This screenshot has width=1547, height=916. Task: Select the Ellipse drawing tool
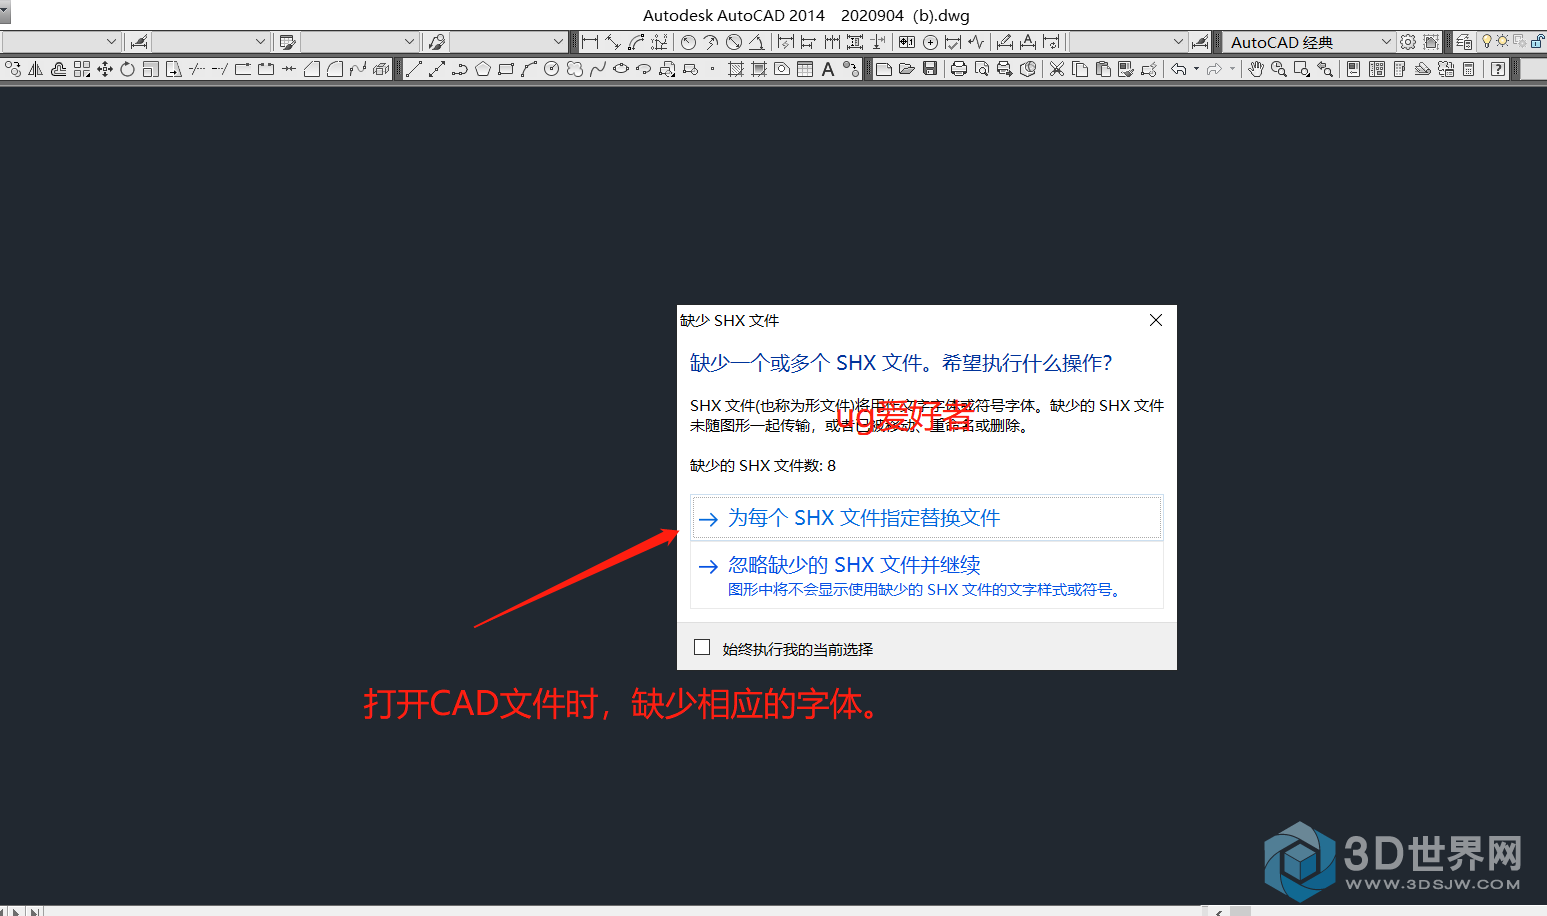point(621,69)
